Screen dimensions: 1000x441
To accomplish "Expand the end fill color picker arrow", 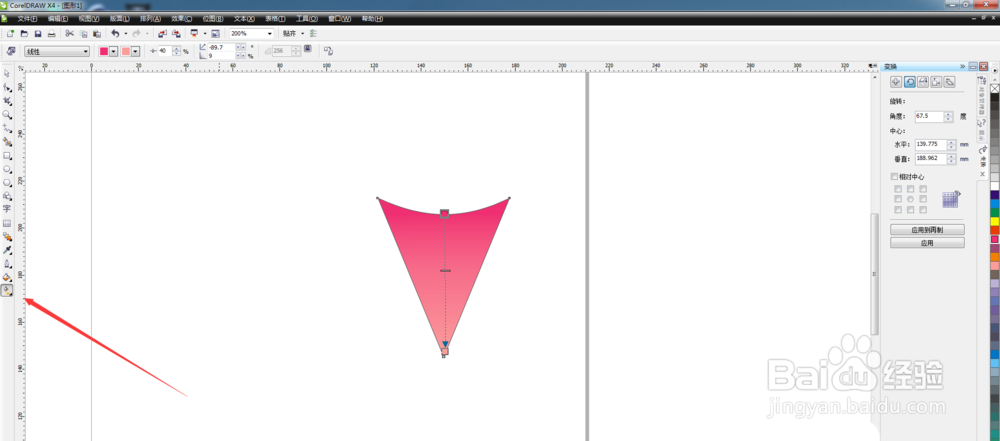I will click(135, 52).
